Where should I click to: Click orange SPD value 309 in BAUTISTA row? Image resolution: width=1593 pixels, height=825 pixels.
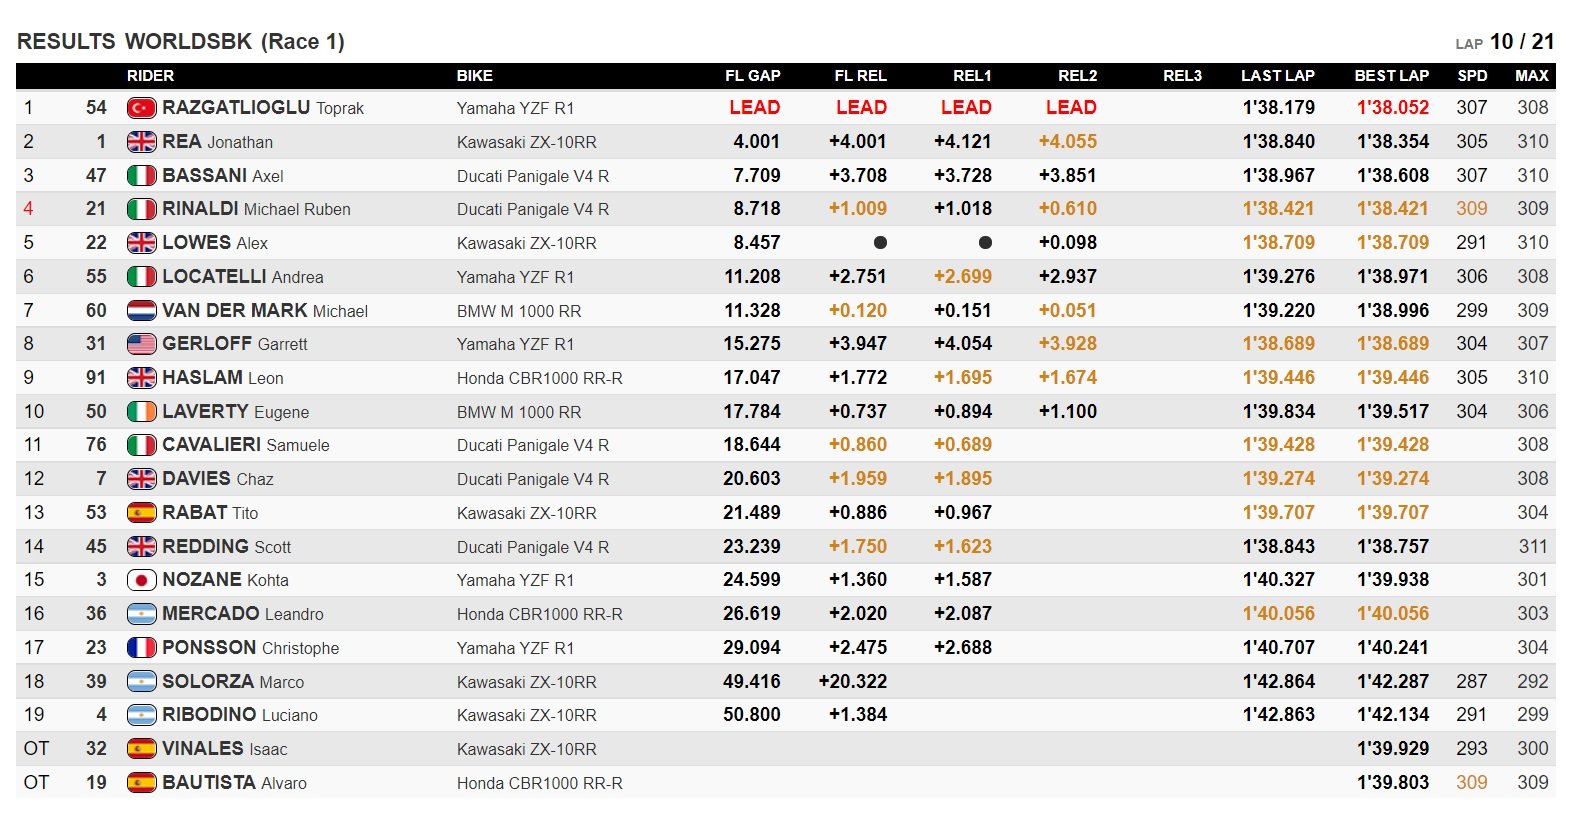pos(1472,783)
